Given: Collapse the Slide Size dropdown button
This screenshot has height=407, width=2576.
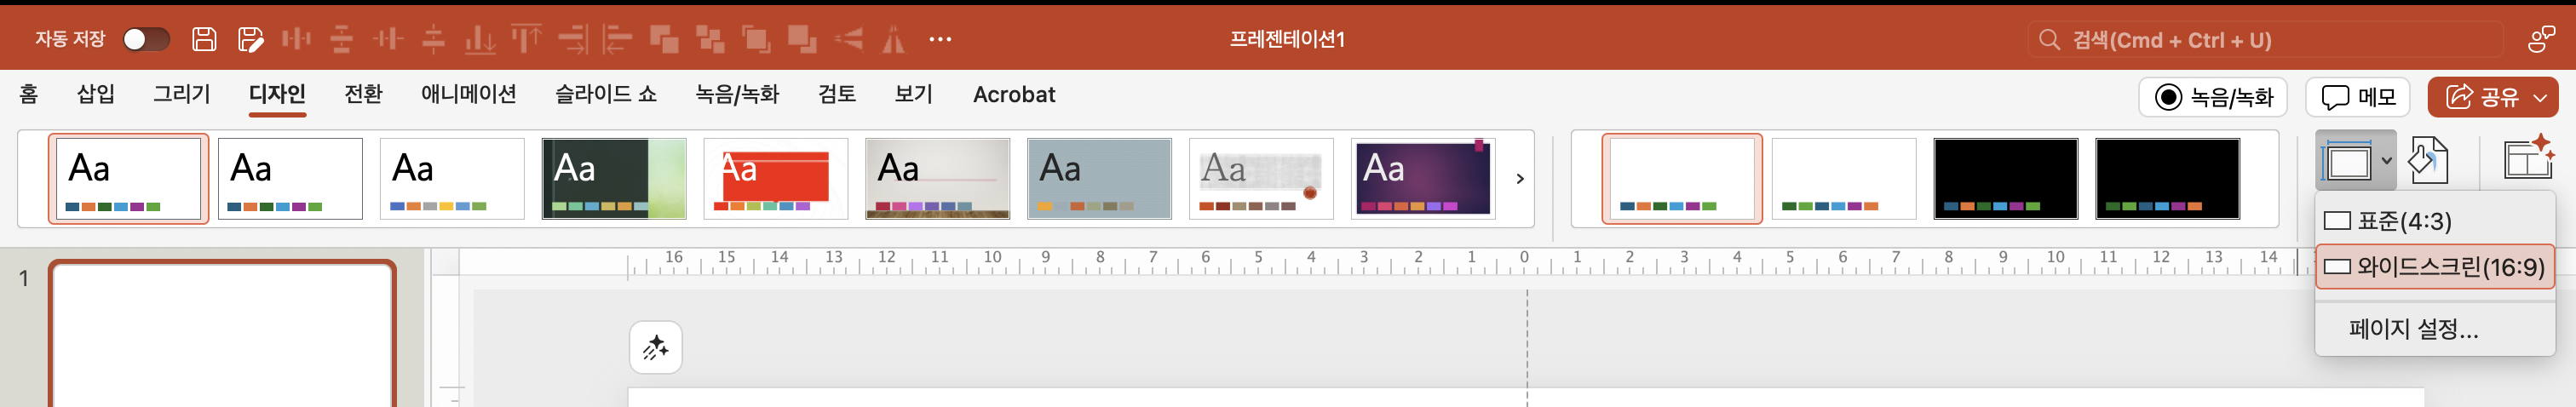Looking at the screenshot, I should [2355, 160].
